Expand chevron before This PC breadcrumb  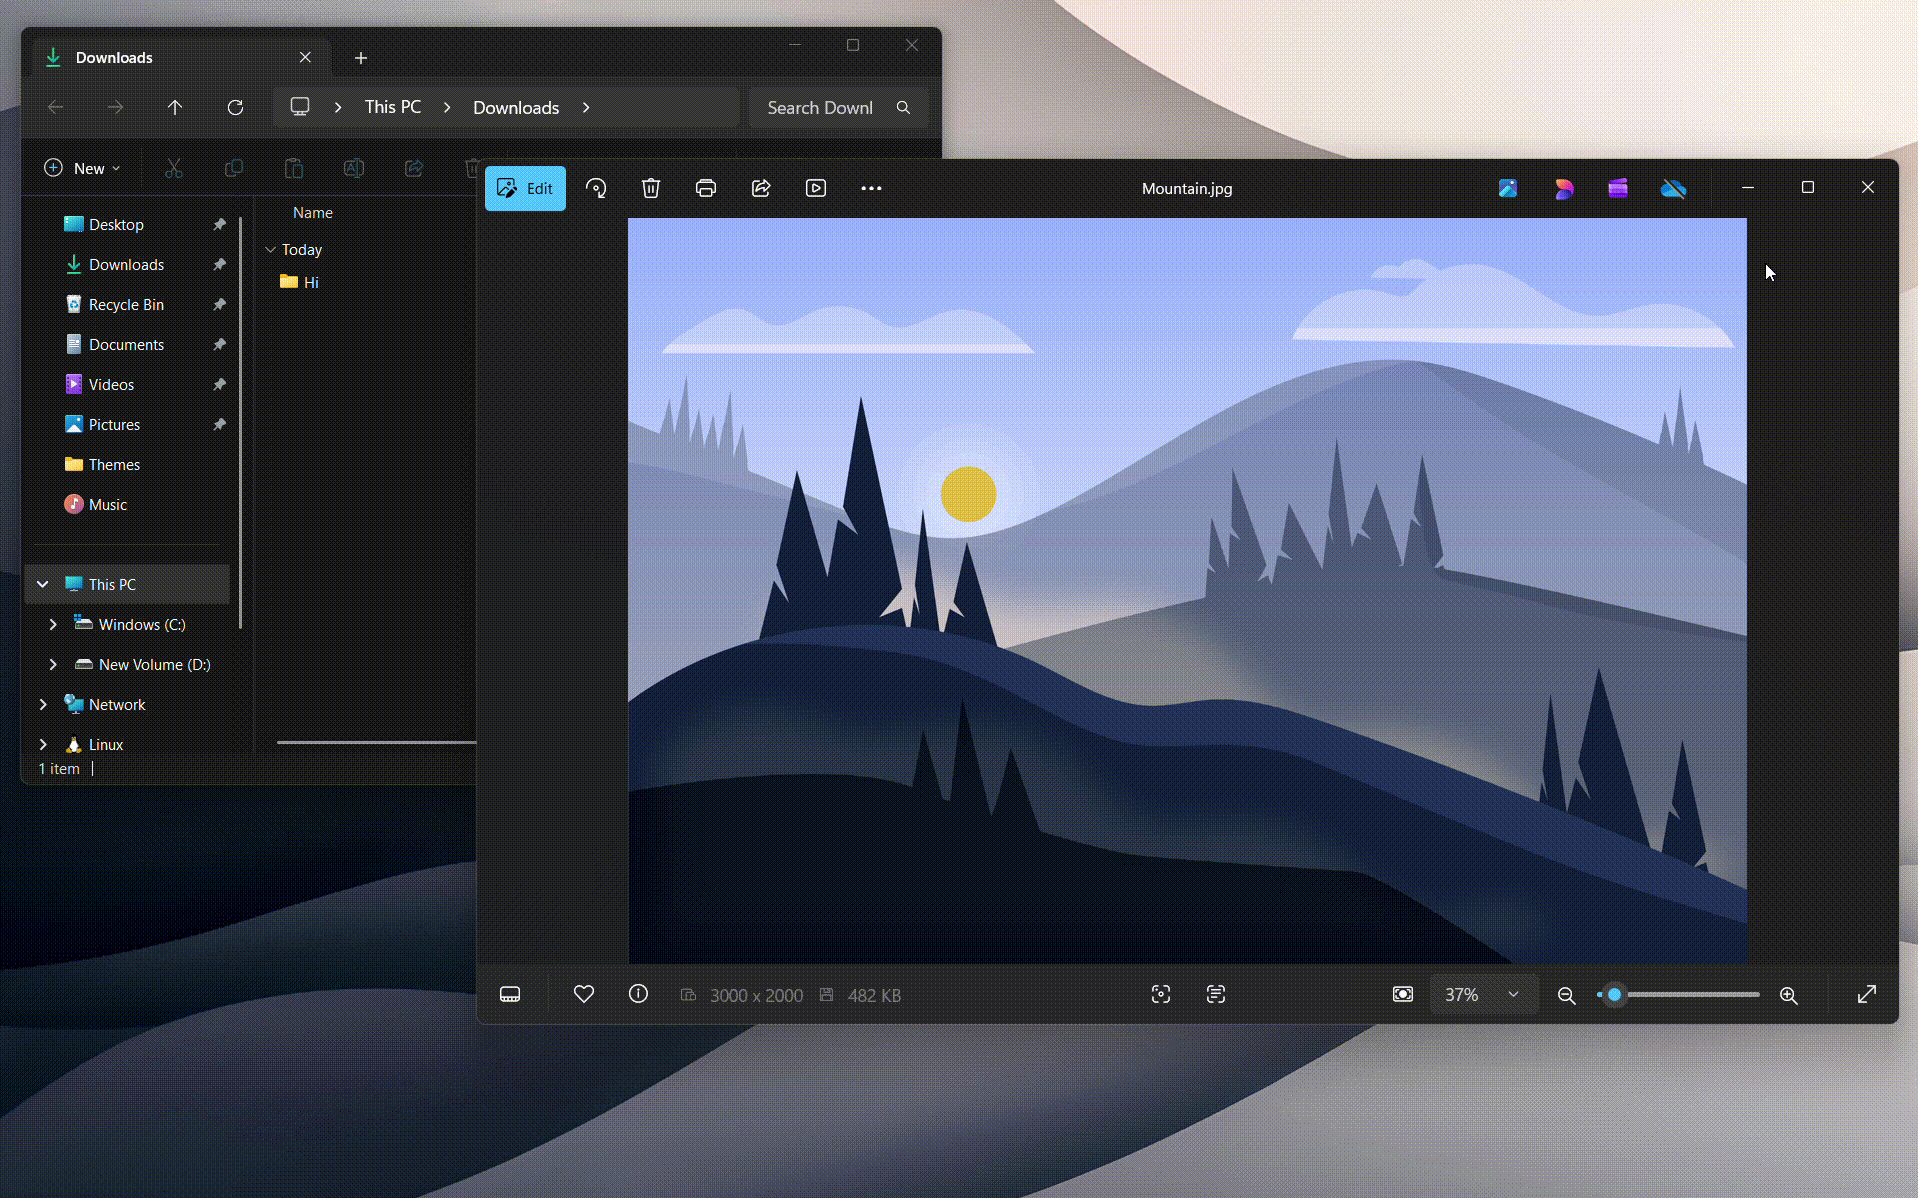pos(338,107)
